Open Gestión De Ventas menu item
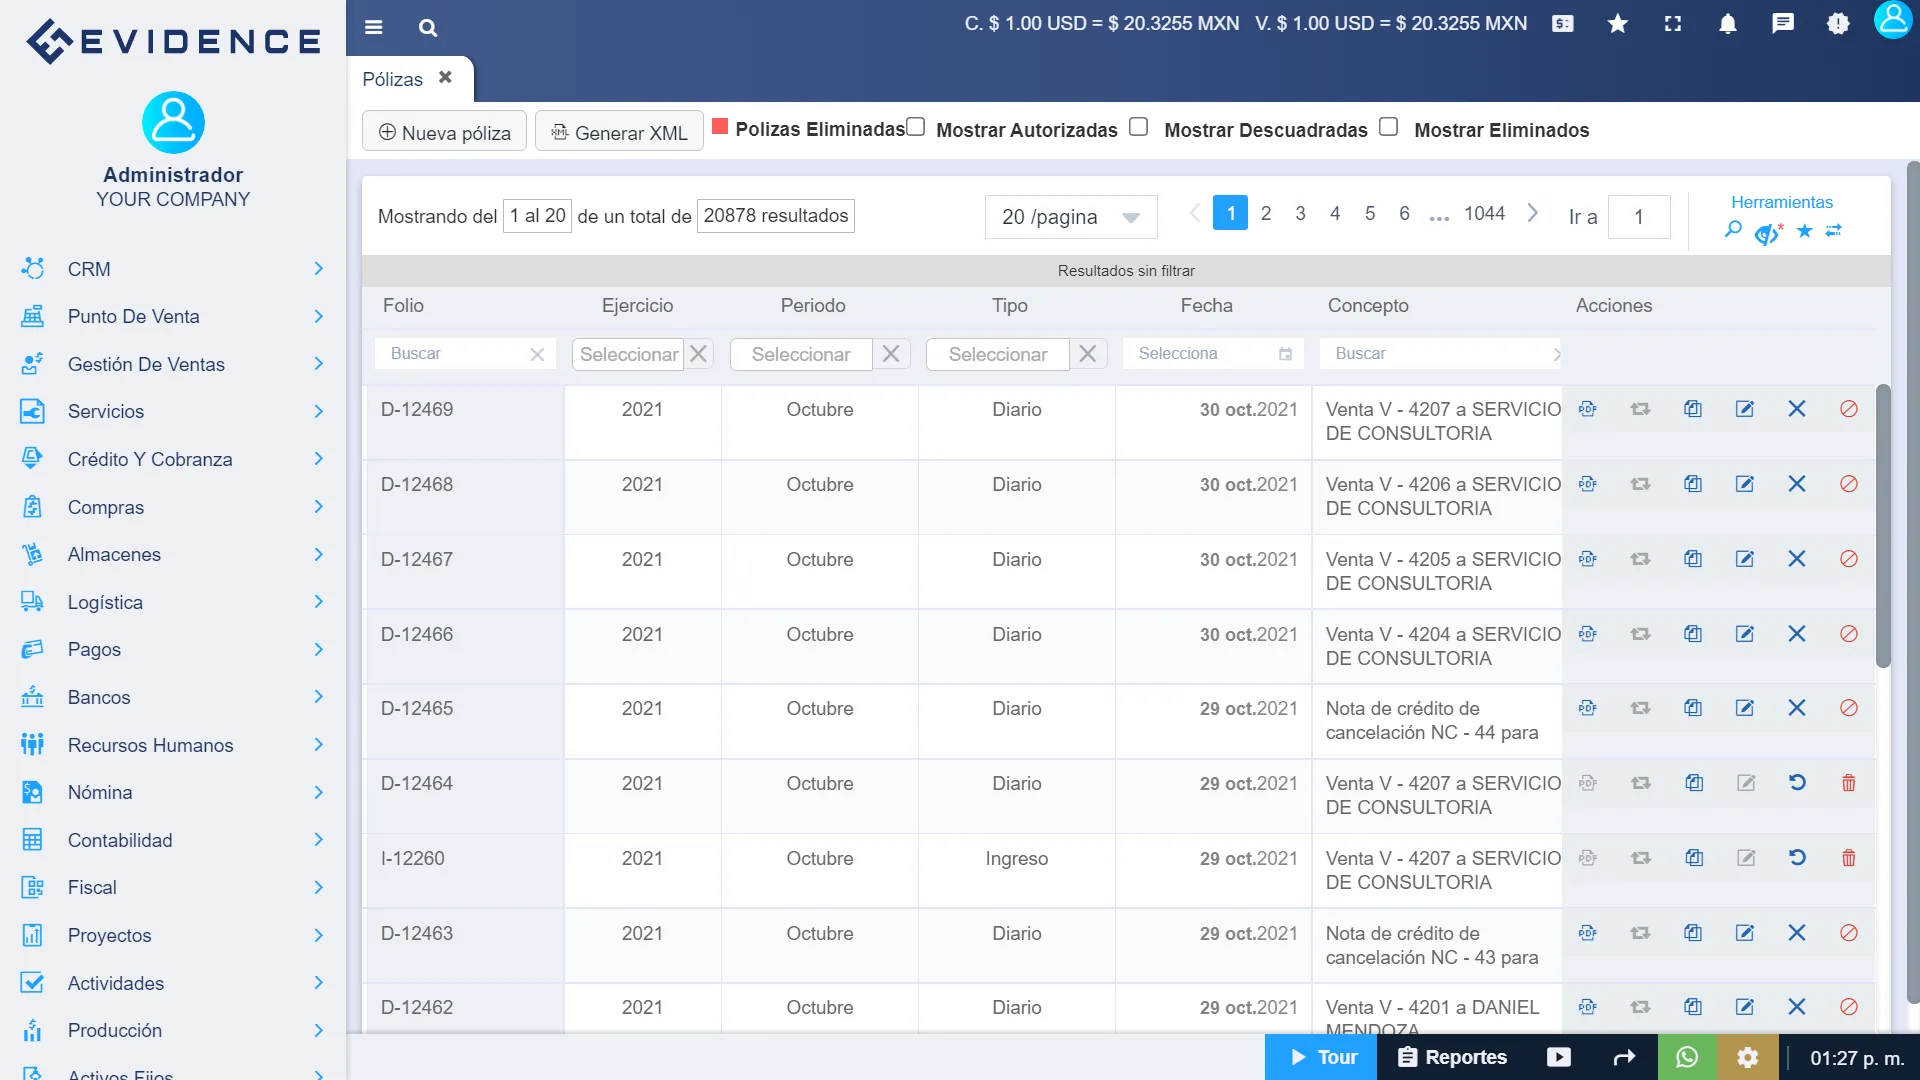This screenshot has width=1920, height=1080. (174, 364)
